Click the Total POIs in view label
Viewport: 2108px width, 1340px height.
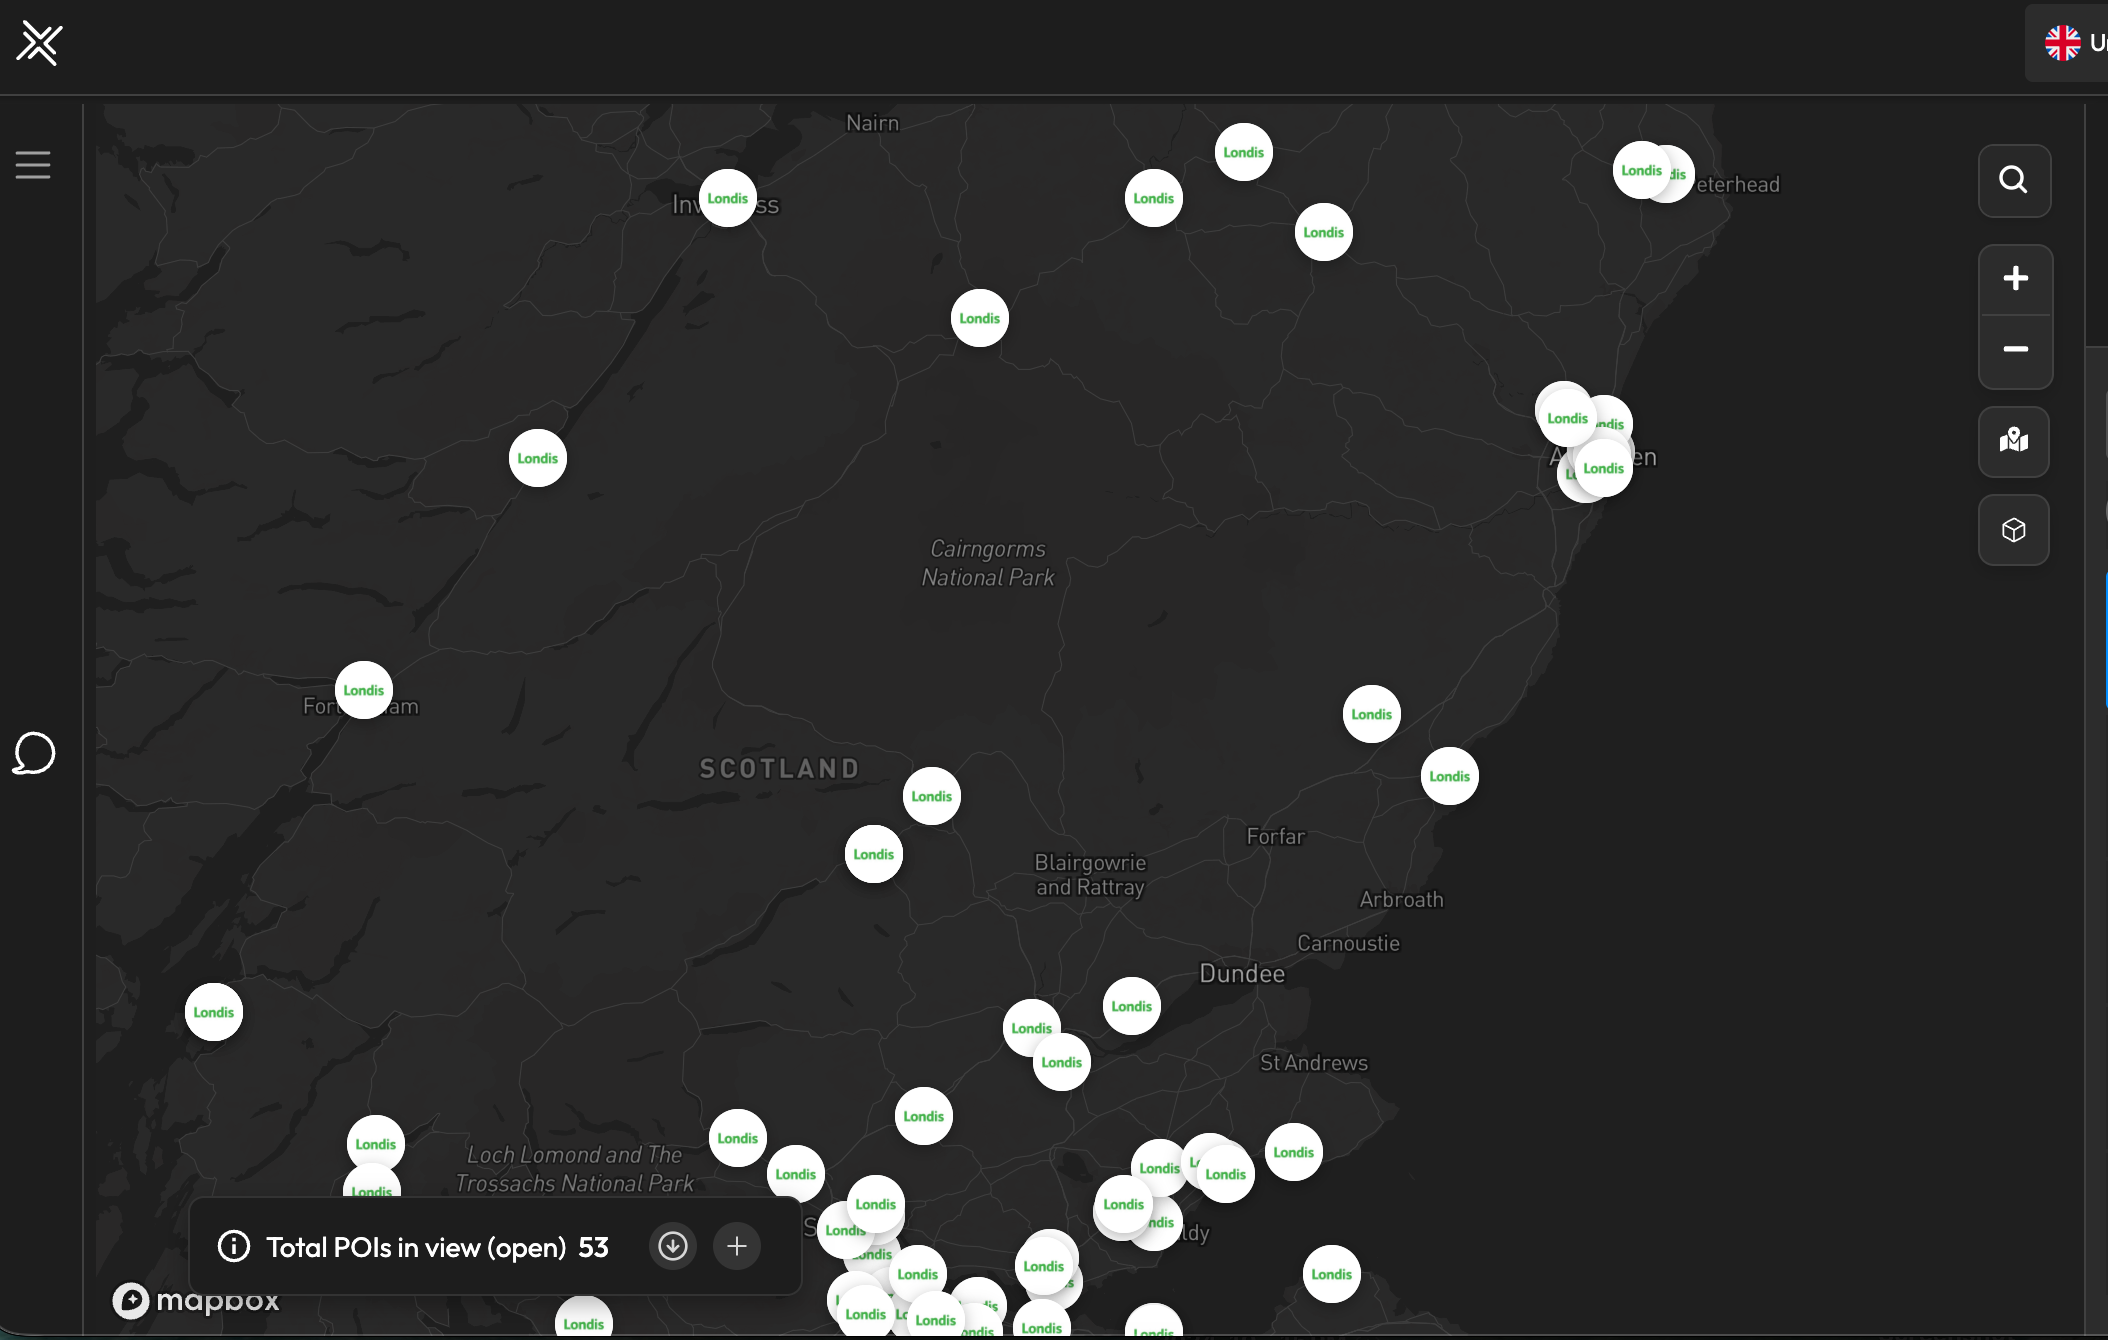coord(416,1247)
